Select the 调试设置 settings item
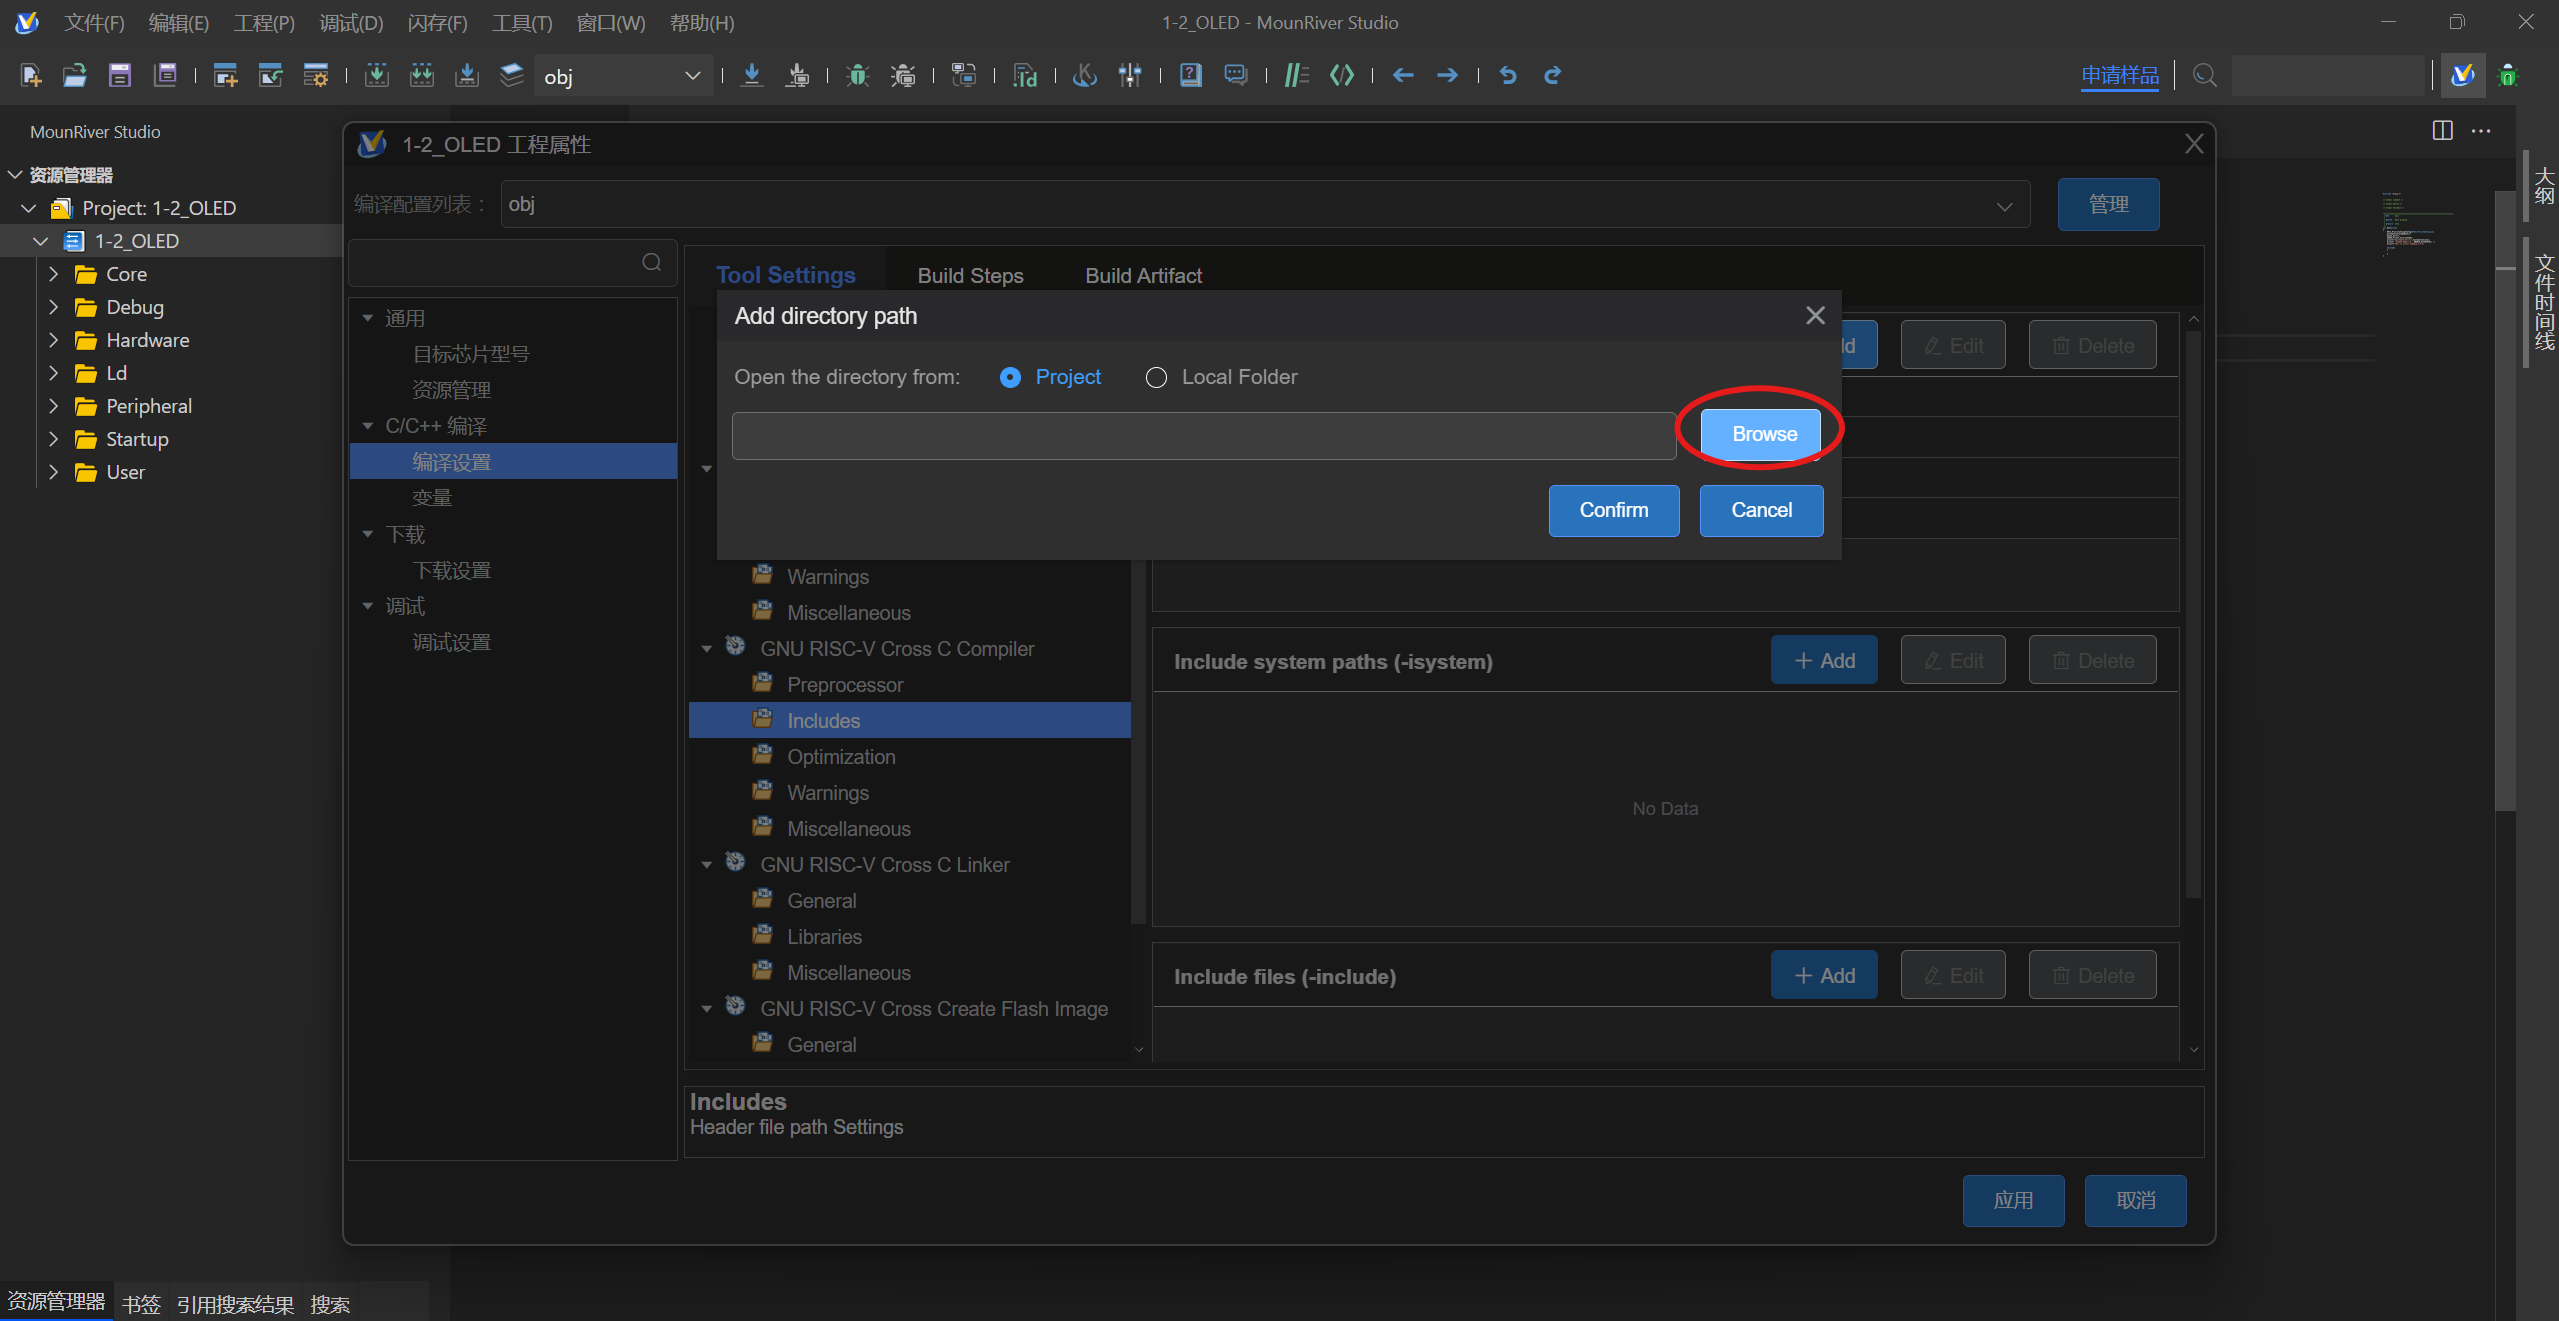The width and height of the screenshot is (2559, 1321). (x=452, y=642)
